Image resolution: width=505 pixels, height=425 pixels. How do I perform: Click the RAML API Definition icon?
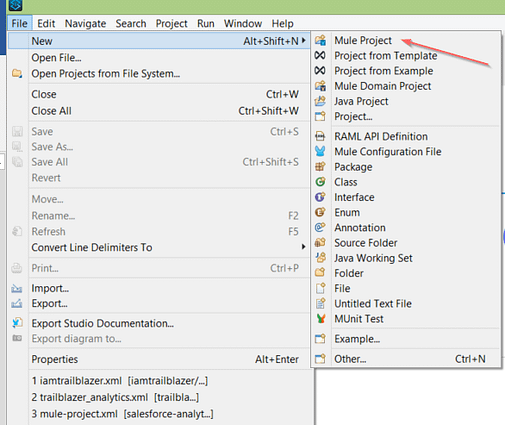click(x=320, y=136)
